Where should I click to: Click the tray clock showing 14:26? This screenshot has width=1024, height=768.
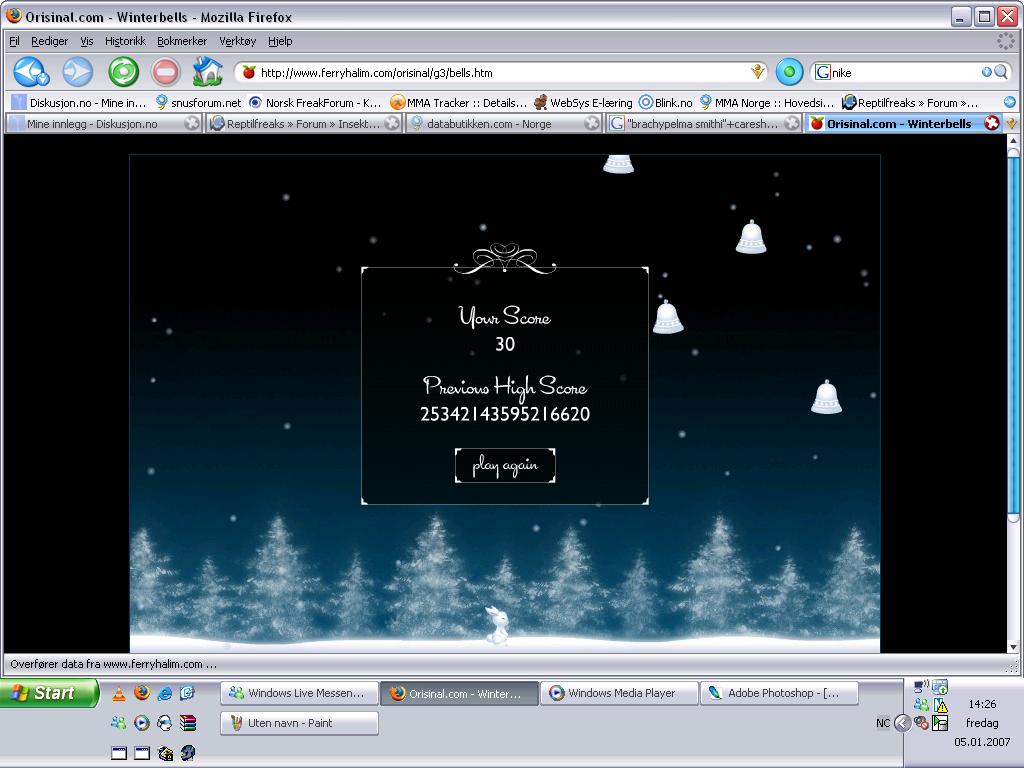[982, 704]
